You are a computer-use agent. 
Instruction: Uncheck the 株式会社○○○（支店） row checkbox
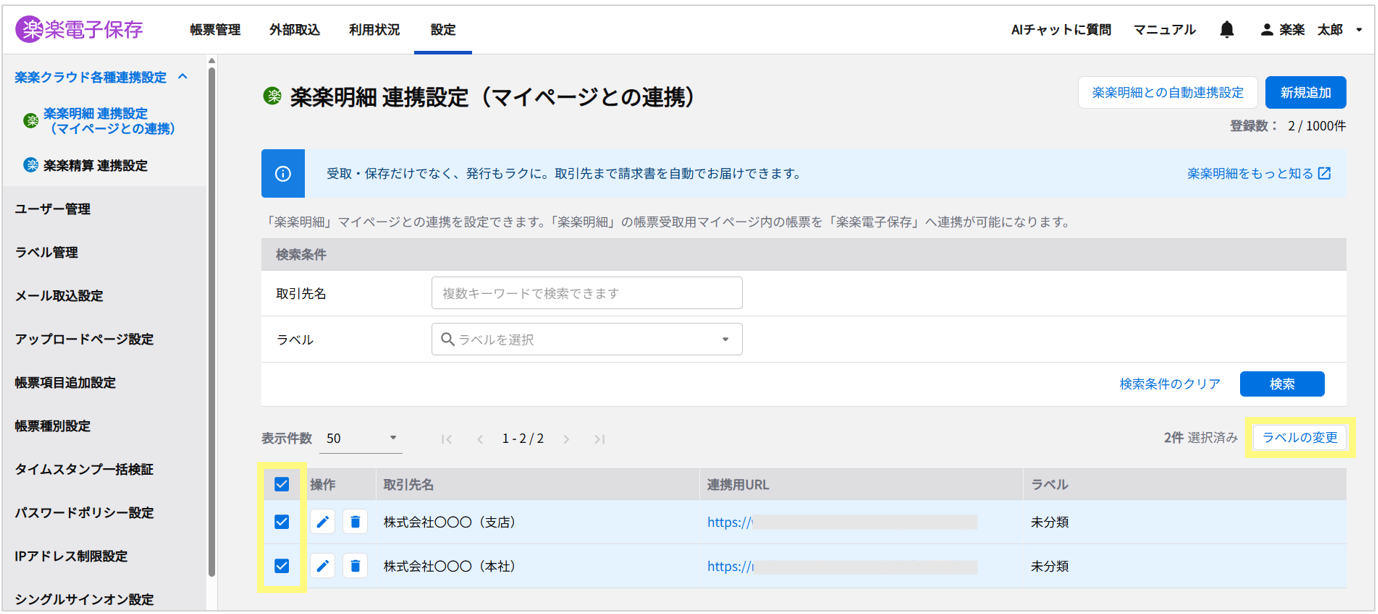point(282,522)
